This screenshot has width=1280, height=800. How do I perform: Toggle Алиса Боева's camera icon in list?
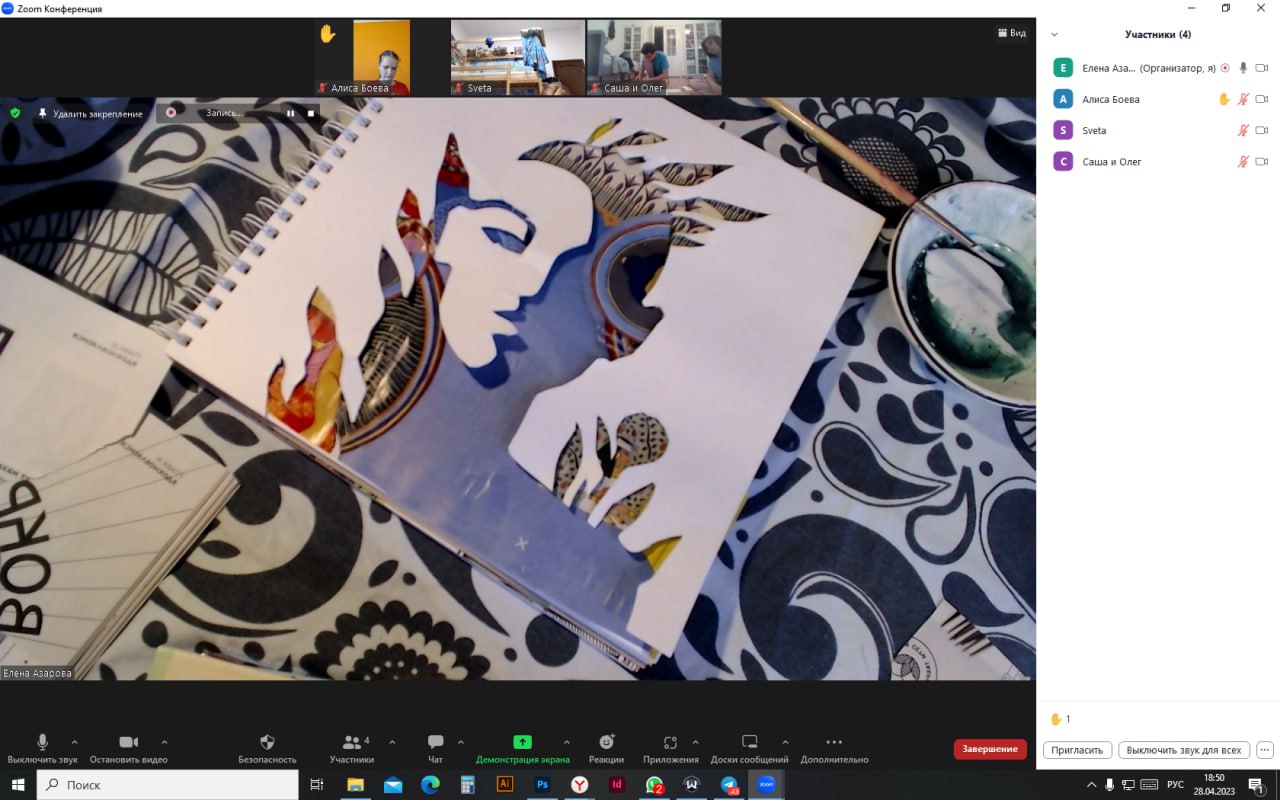(1261, 99)
